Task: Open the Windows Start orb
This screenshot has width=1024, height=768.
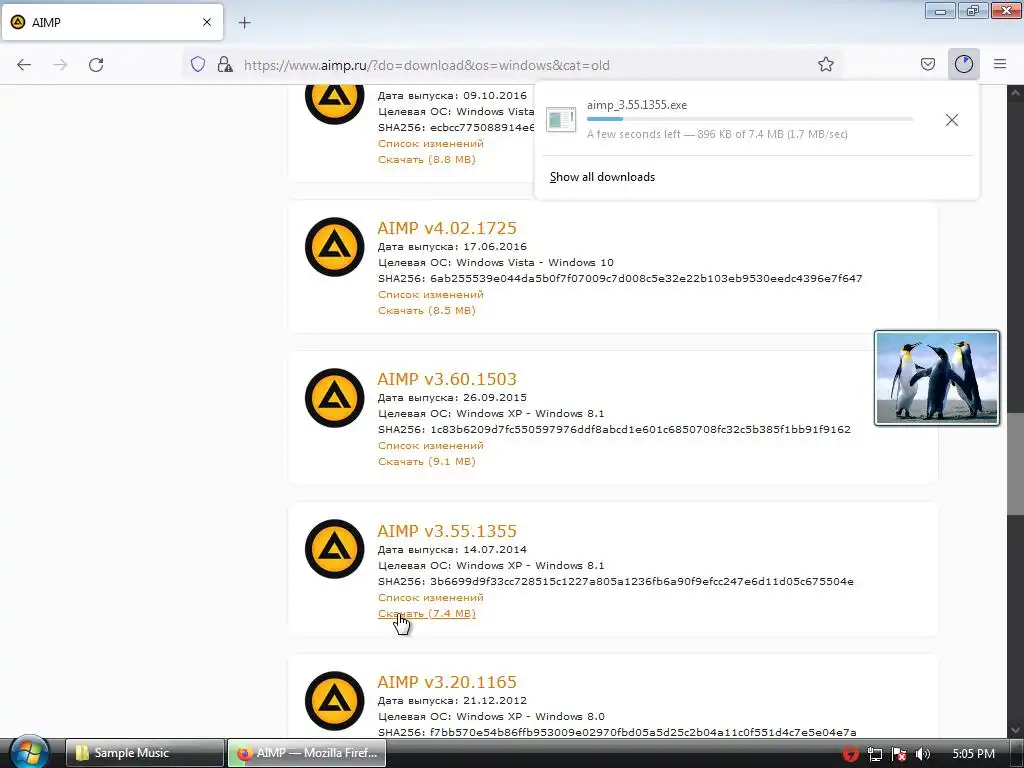Action: (29, 752)
